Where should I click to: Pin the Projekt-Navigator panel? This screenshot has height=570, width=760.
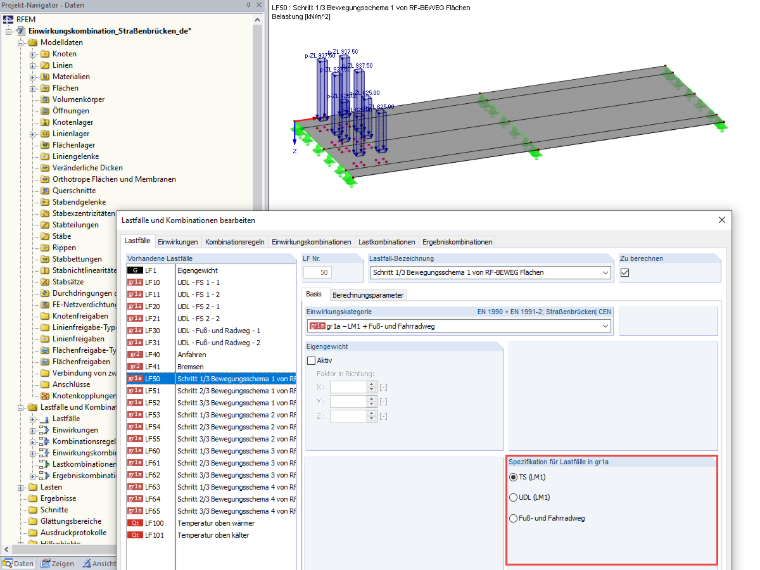[x=248, y=5]
